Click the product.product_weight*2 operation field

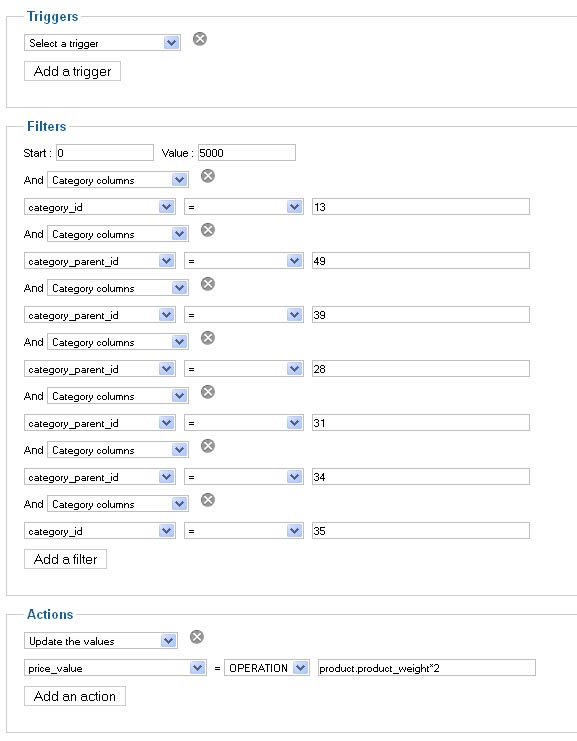click(x=427, y=668)
